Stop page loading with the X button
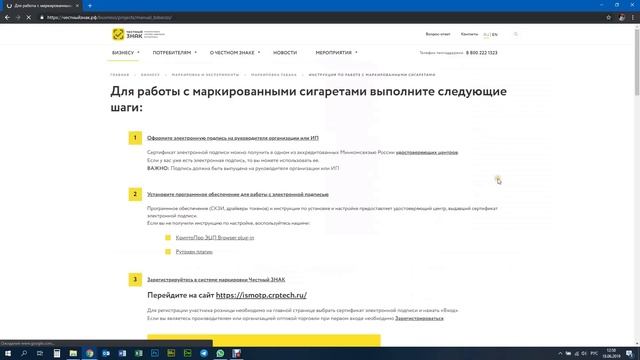This screenshot has height=360, width=640. (29, 18)
